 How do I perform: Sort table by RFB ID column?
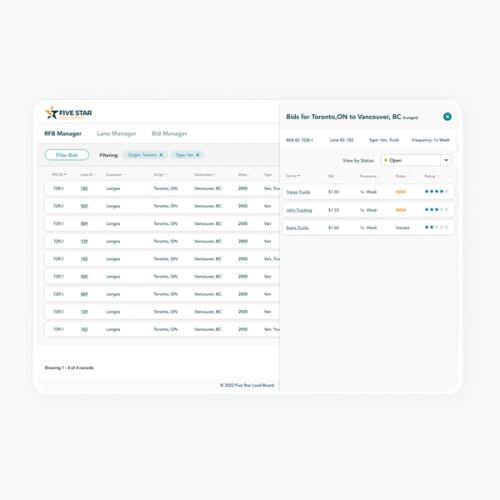pos(59,174)
